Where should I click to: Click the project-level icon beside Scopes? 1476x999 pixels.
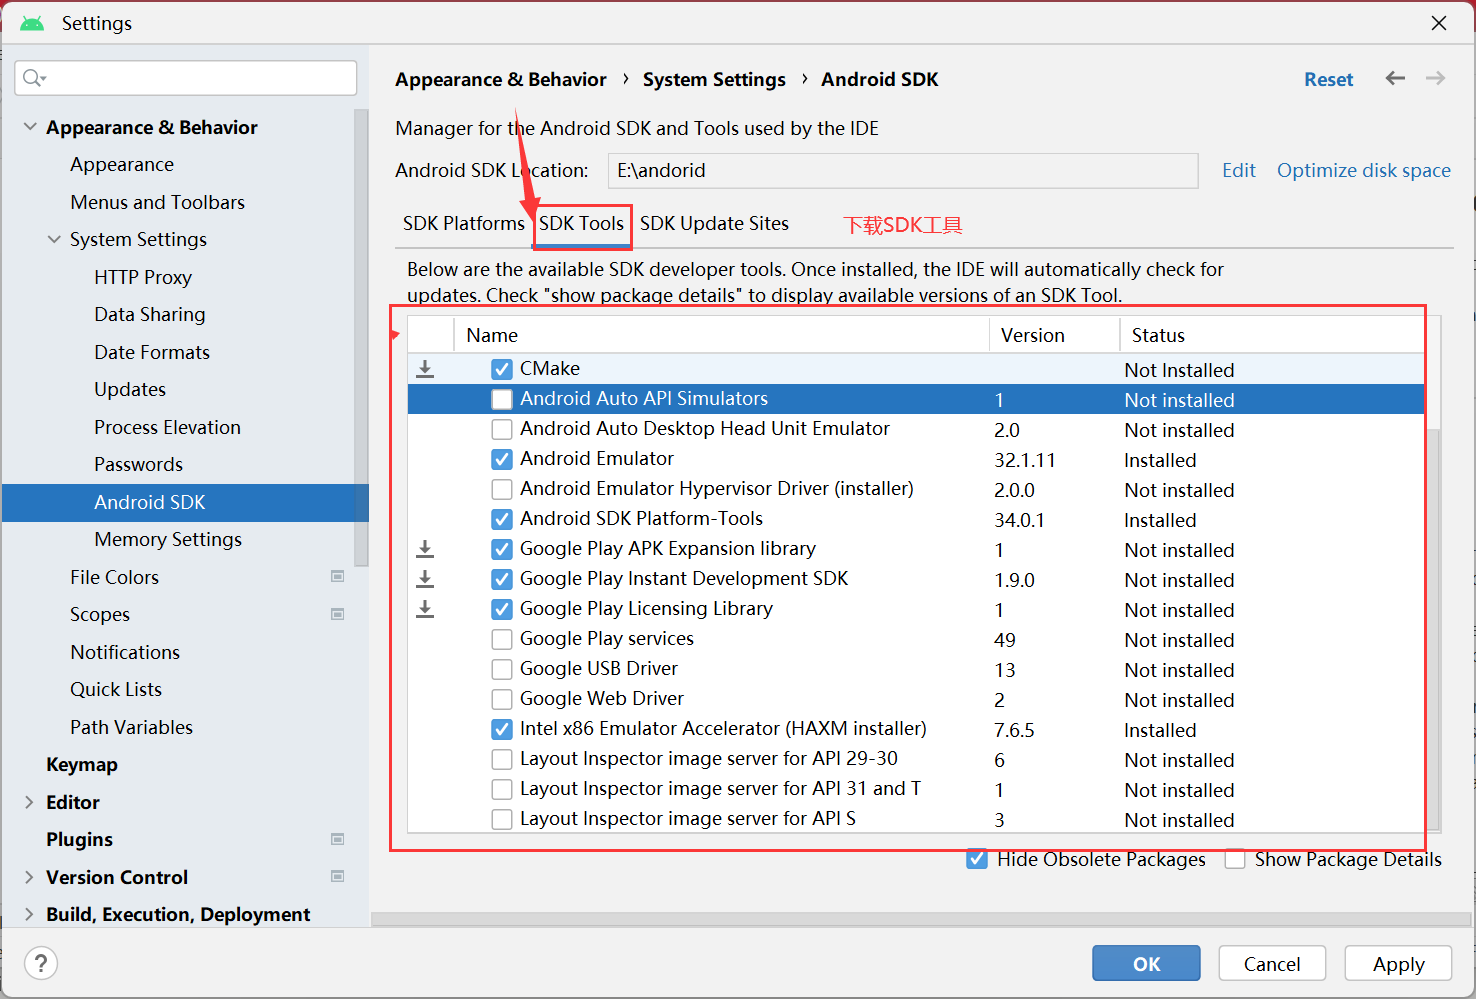[x=338, y=614]
